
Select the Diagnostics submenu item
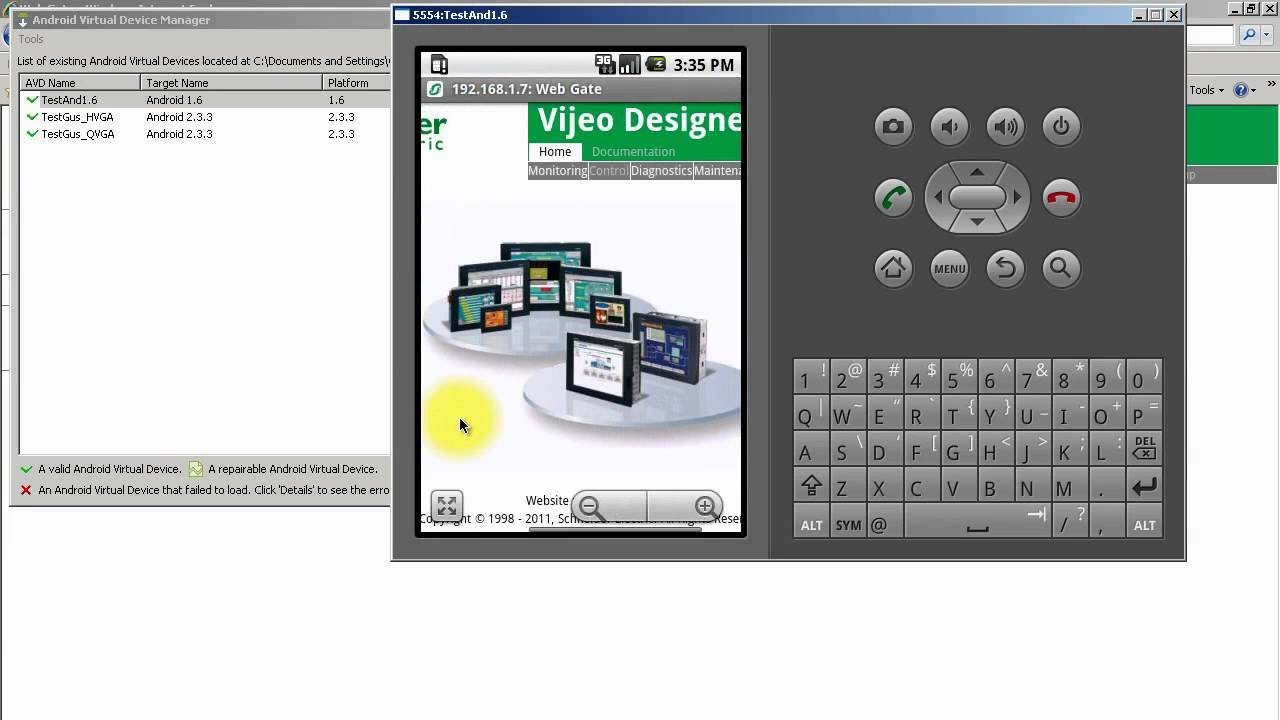(x=661, y=171)
